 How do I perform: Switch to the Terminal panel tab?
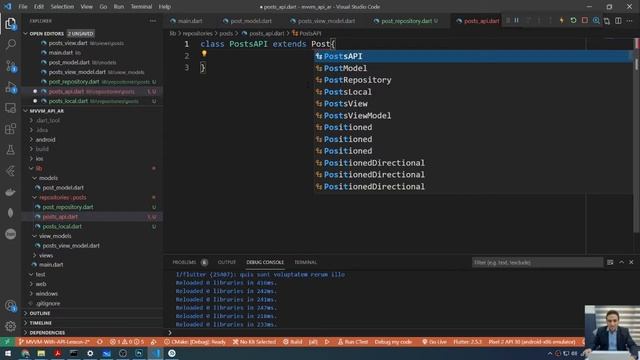tap(305, 262)
